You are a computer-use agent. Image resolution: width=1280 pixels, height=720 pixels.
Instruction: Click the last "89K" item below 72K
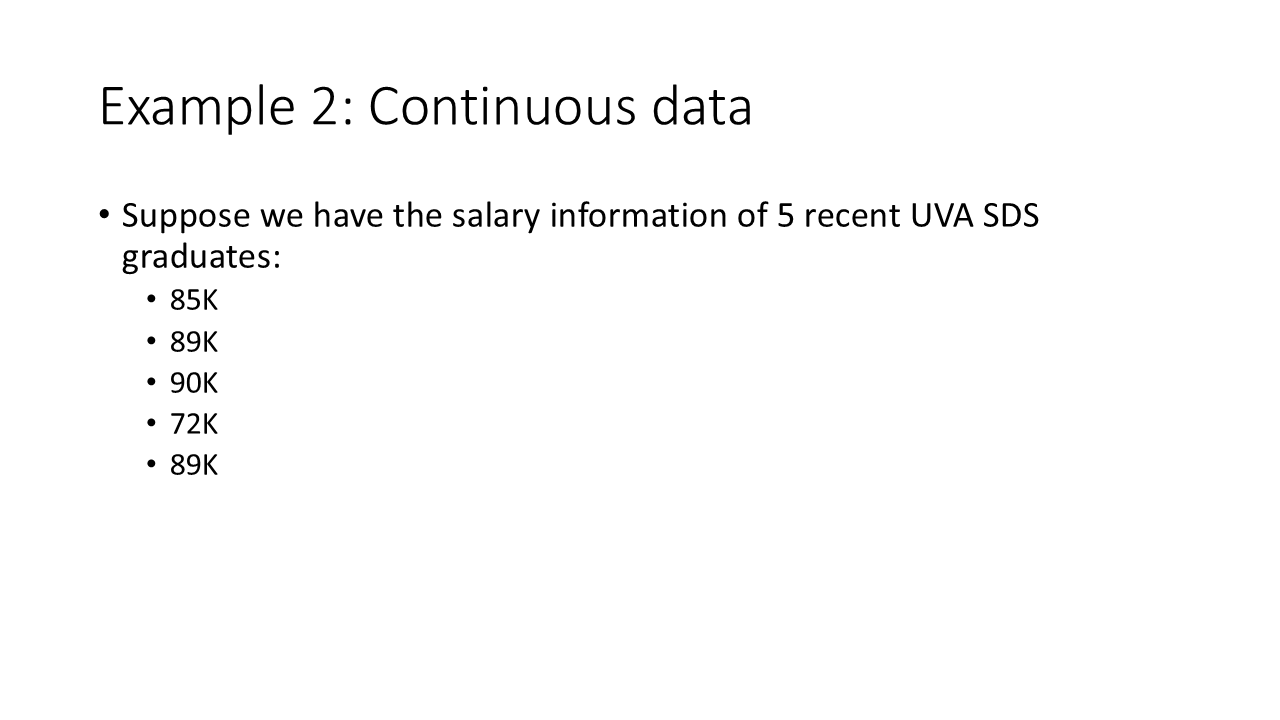coord(194,465)
